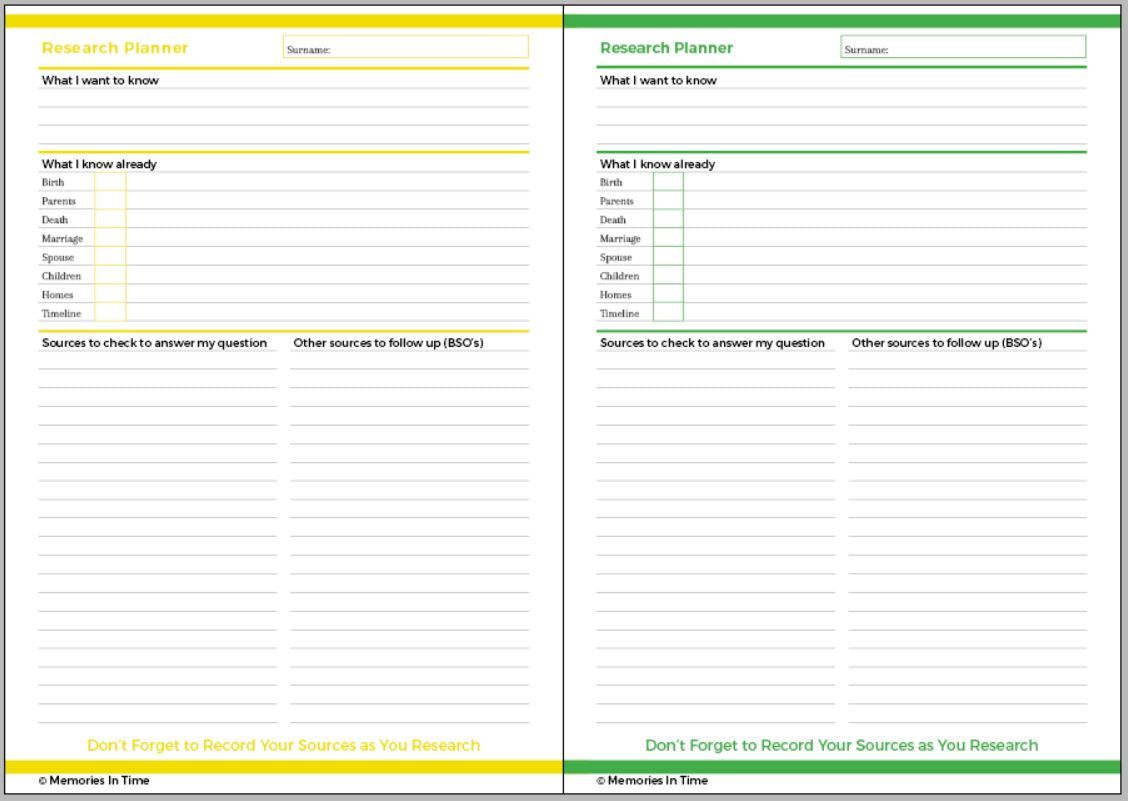
Task: Tick the Parents box on the green page
Action: click(x=668, y=201)
